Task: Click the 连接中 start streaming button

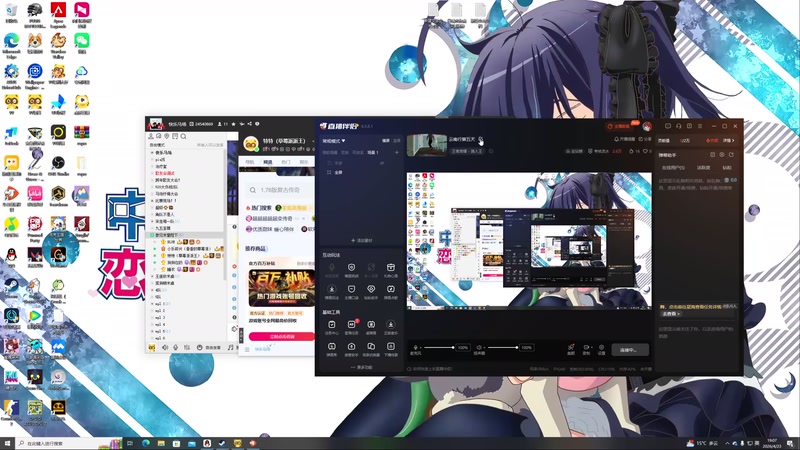Action: pyautogui.click(x=630, y=349)
